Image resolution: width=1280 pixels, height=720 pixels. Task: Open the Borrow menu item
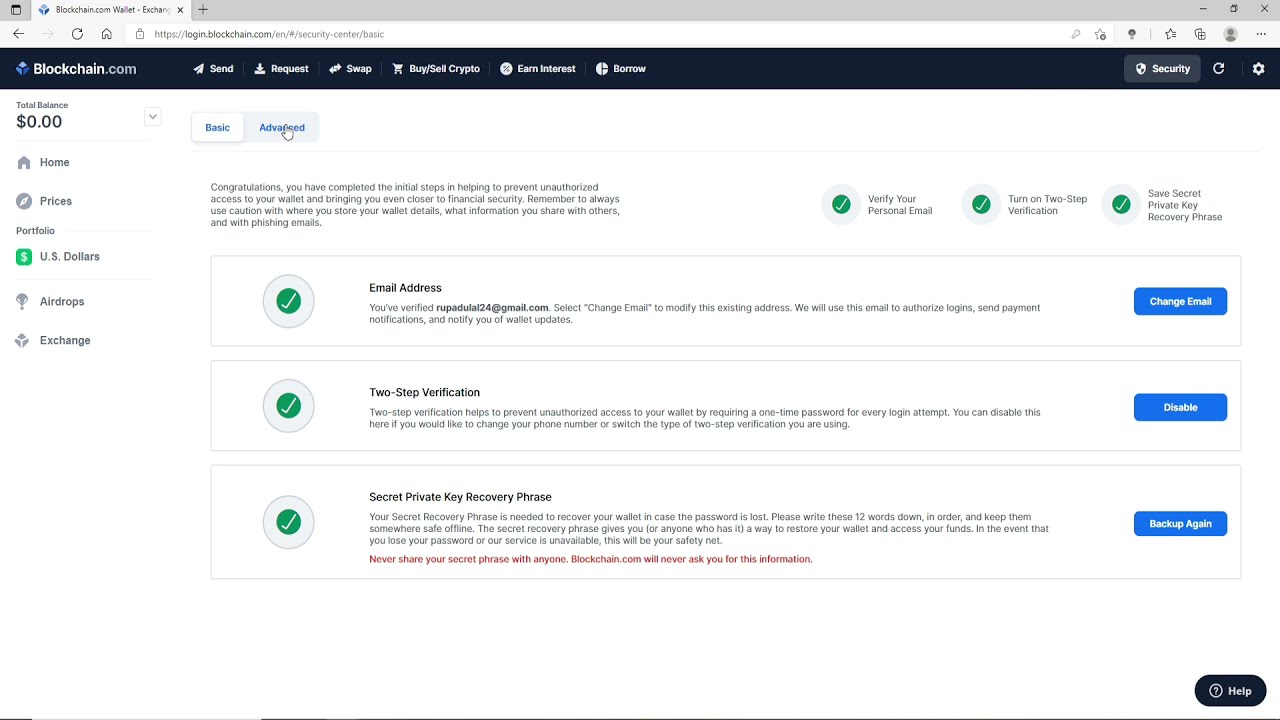click(621, 69)
